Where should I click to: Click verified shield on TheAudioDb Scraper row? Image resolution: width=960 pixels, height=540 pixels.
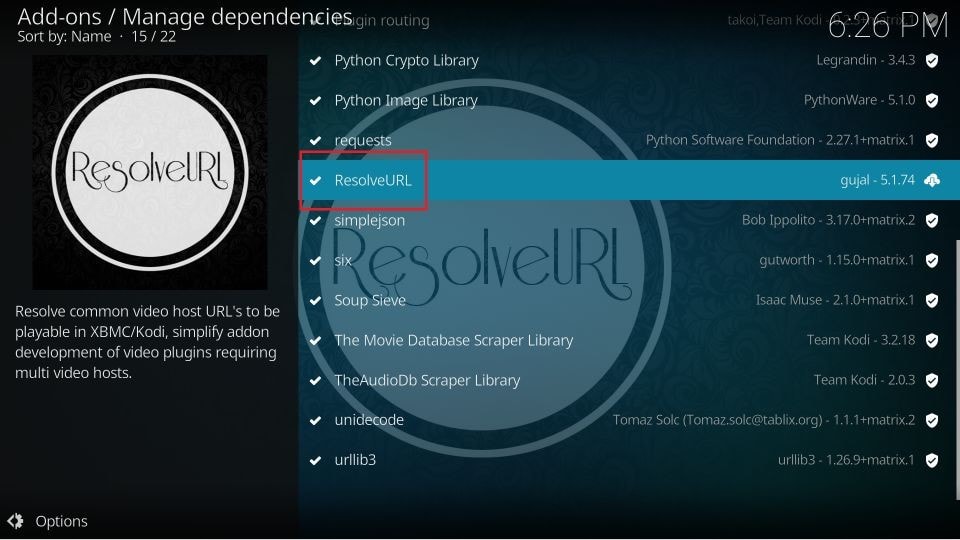point(932,380)
